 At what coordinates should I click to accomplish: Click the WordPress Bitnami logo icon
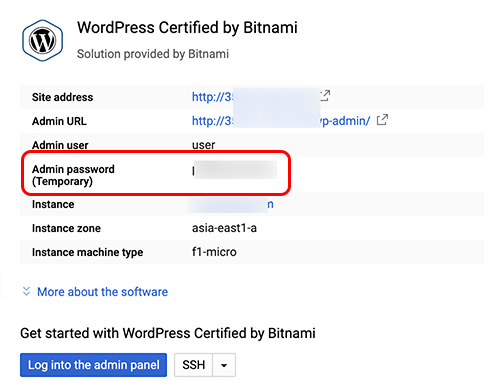point(42,40)
